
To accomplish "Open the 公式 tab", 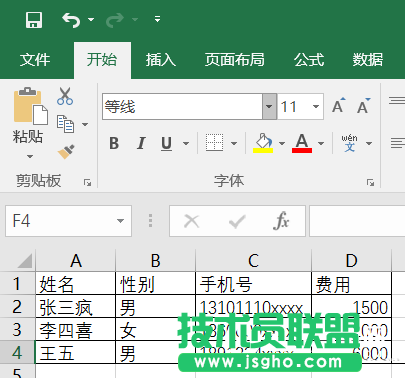I will pyautogui.click(x=309, y=60).
